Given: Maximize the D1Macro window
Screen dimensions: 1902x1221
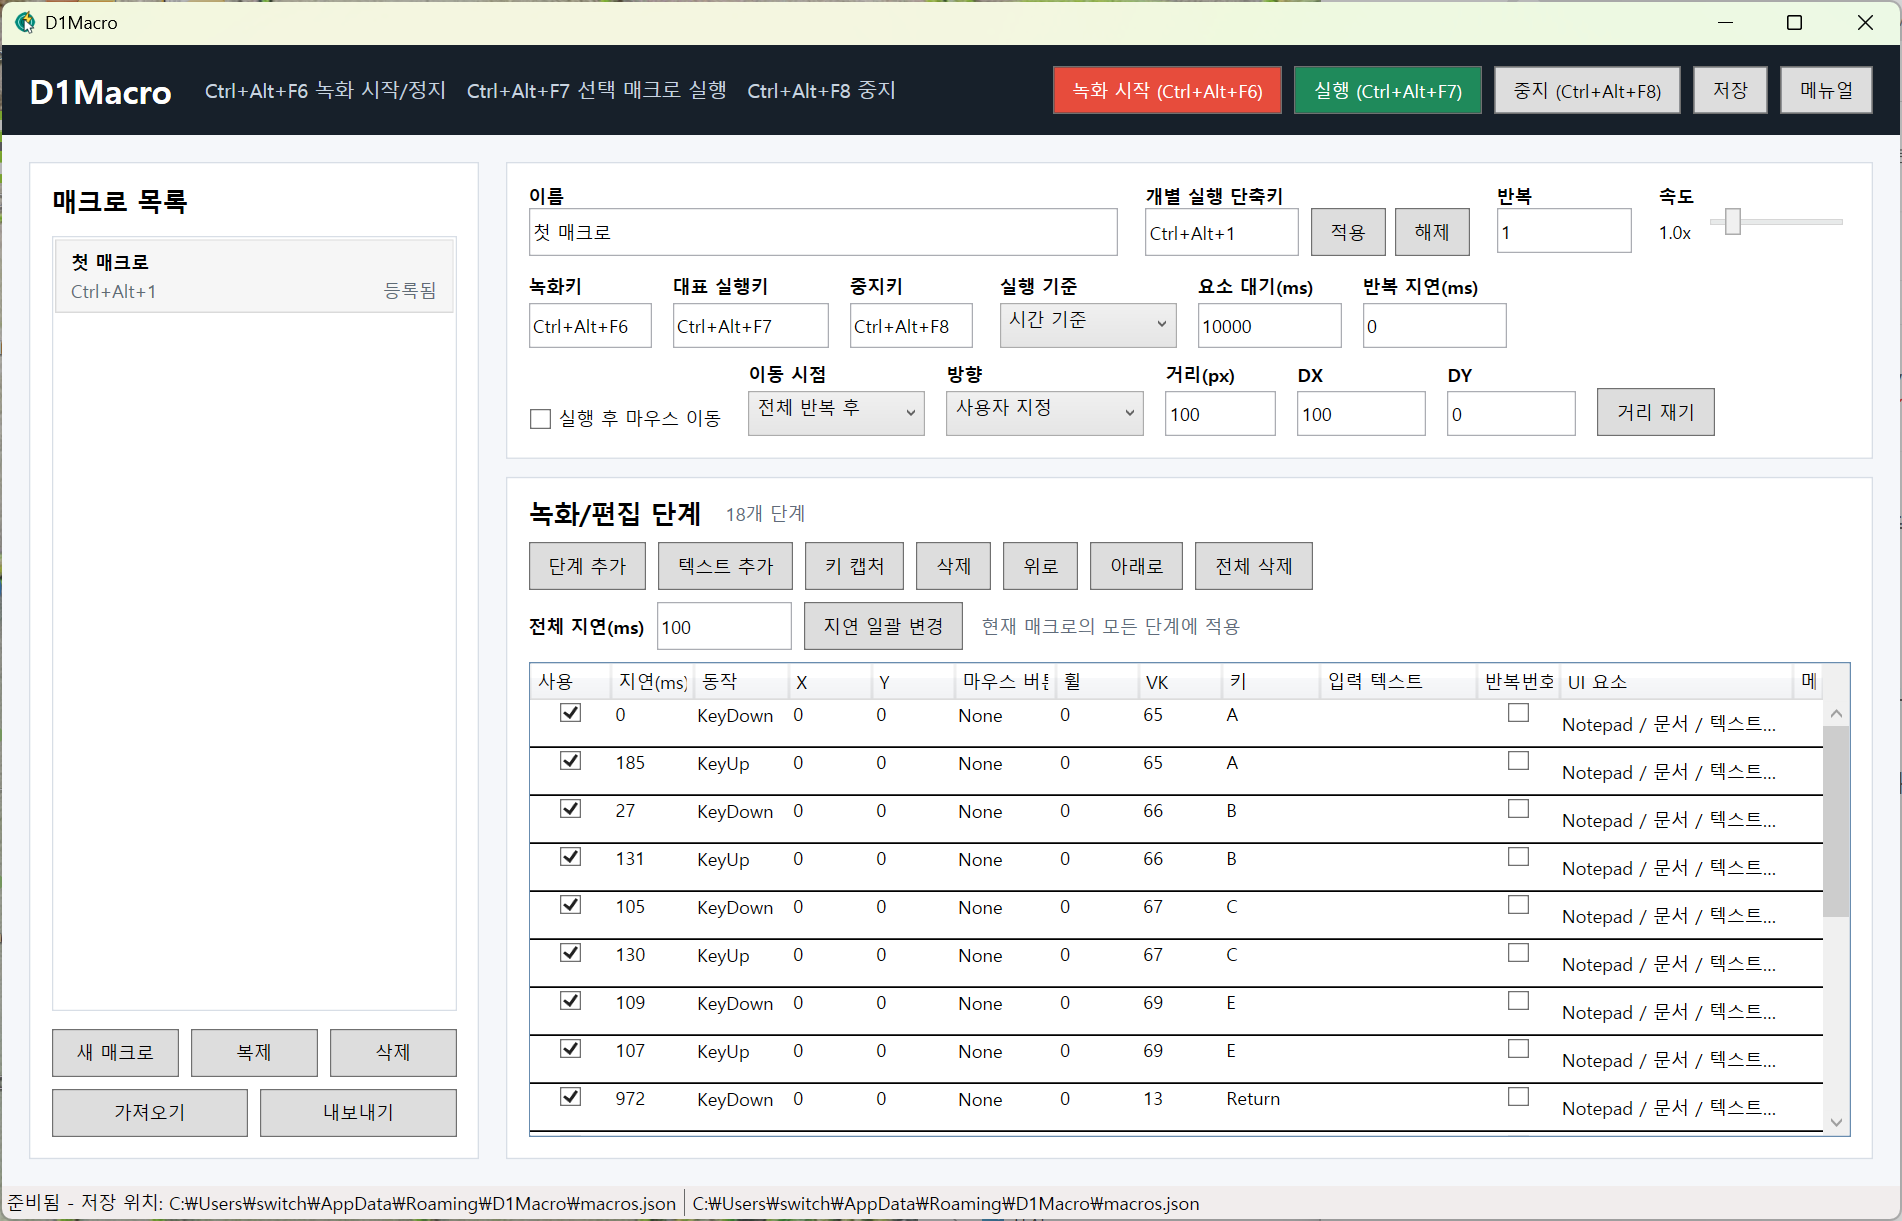Looking at the screenshot, I should pyautogui.click(x=1794, y=22).
